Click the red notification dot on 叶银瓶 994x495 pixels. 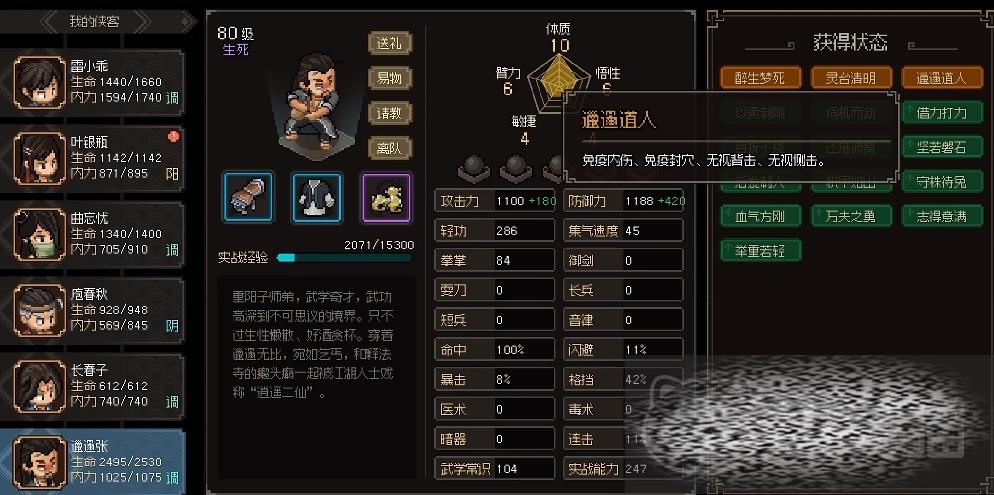click(173, 136)
